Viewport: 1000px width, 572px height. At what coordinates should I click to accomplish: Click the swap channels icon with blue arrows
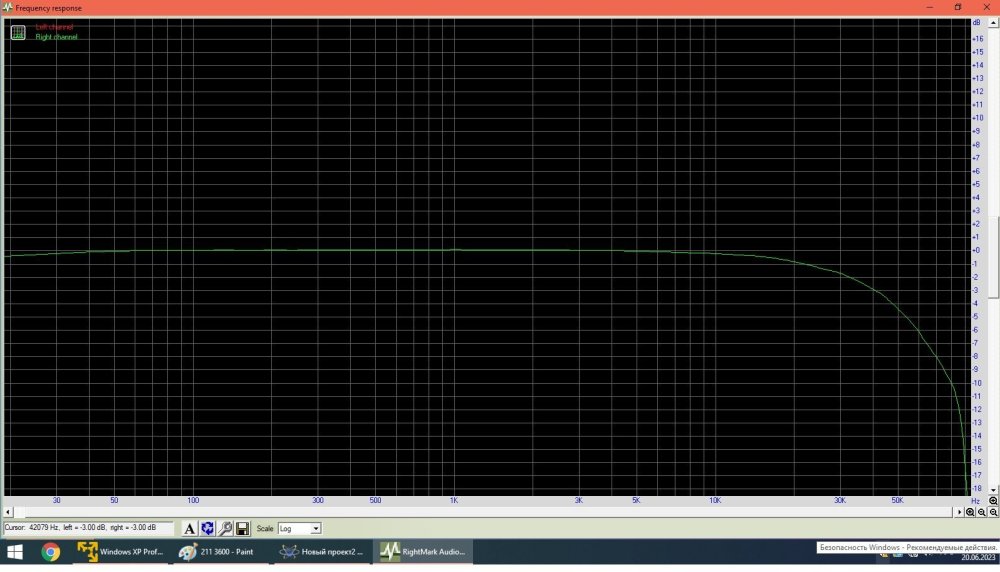pyautogui.click(x=207, y=528)
